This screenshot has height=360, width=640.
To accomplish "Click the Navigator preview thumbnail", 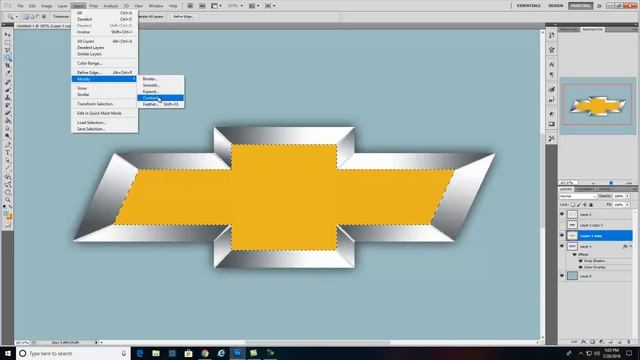I will 598,106.
